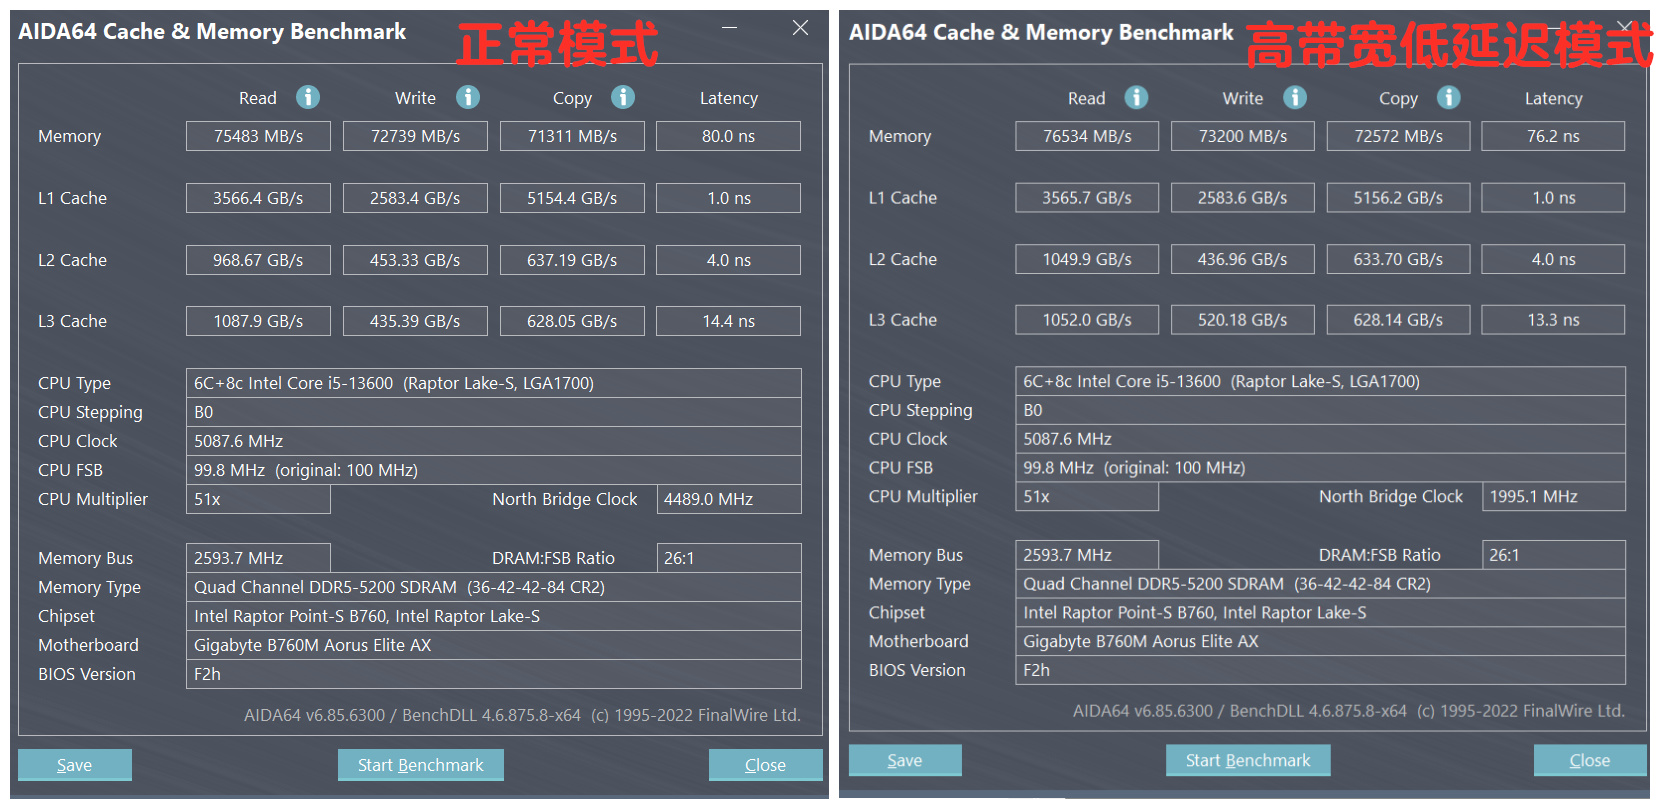Select the 453.33 GB/s L2 write value
The height and width of the screenshot is (809, 1660).
pyautogui.click(x=415, y=260)
